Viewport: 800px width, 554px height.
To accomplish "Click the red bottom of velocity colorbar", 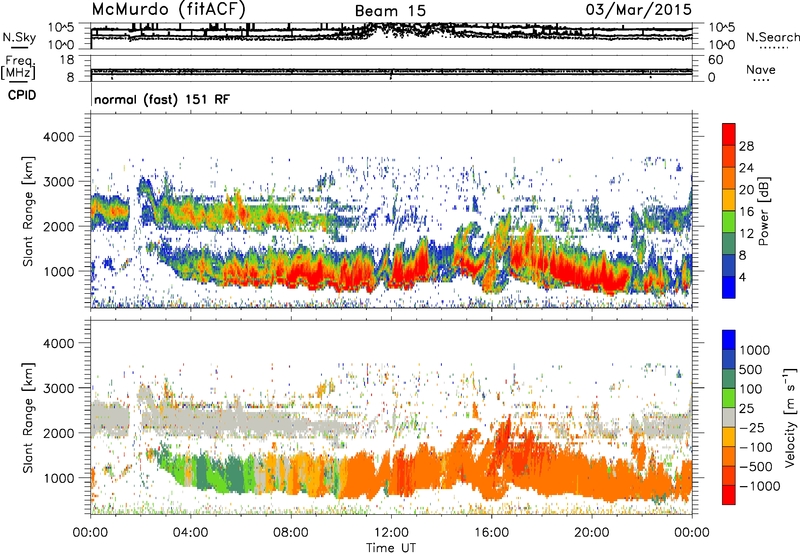I will click(x=729, y=495).
